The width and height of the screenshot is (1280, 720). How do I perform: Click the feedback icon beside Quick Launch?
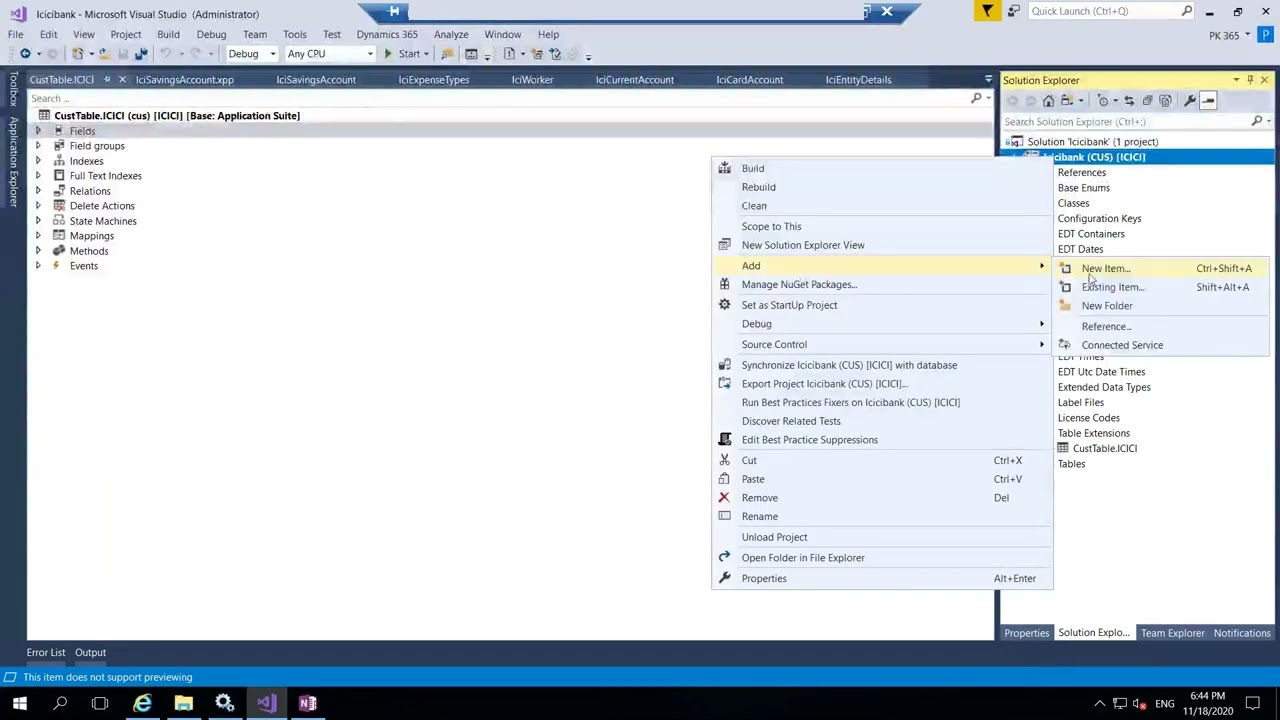tap(1013, 11)
